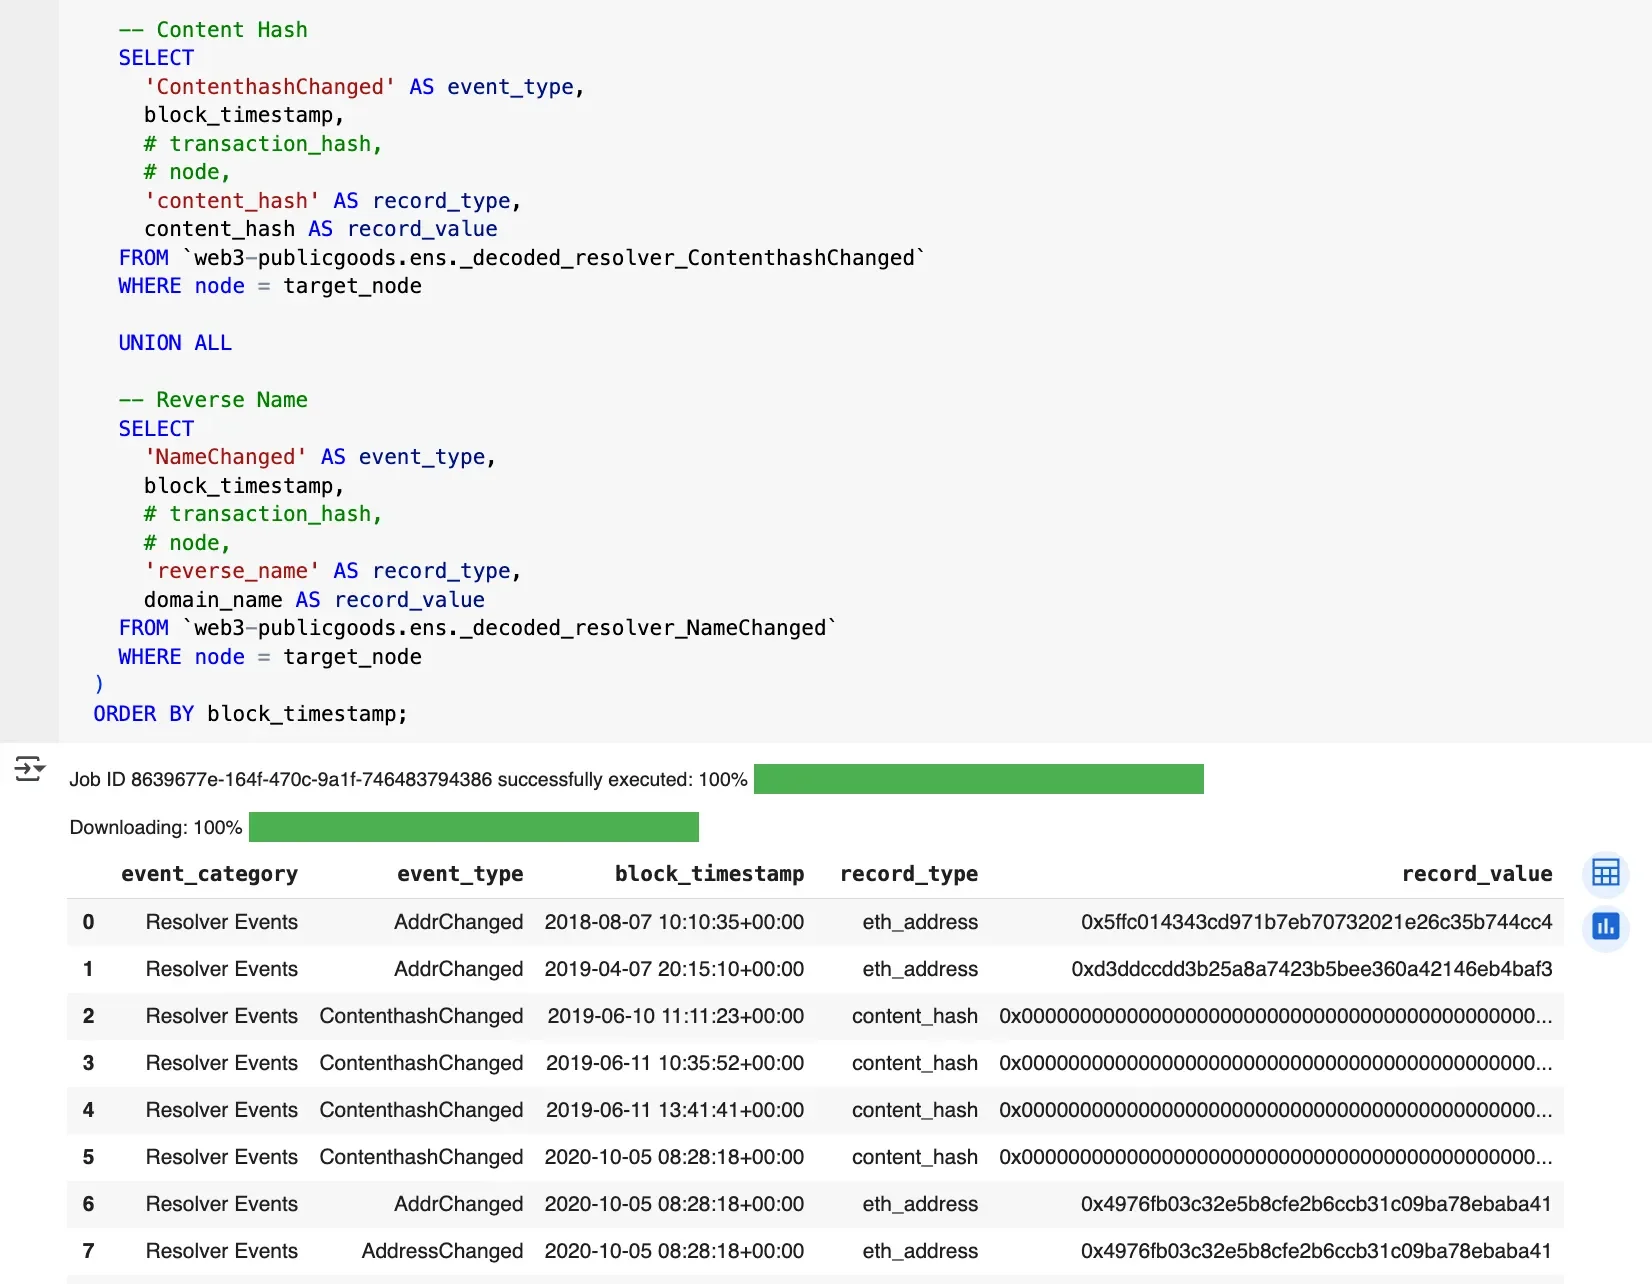Viewport: 1652px width, 1284px height.
Task: Toggle chart view for query results
Action: 1605,927
